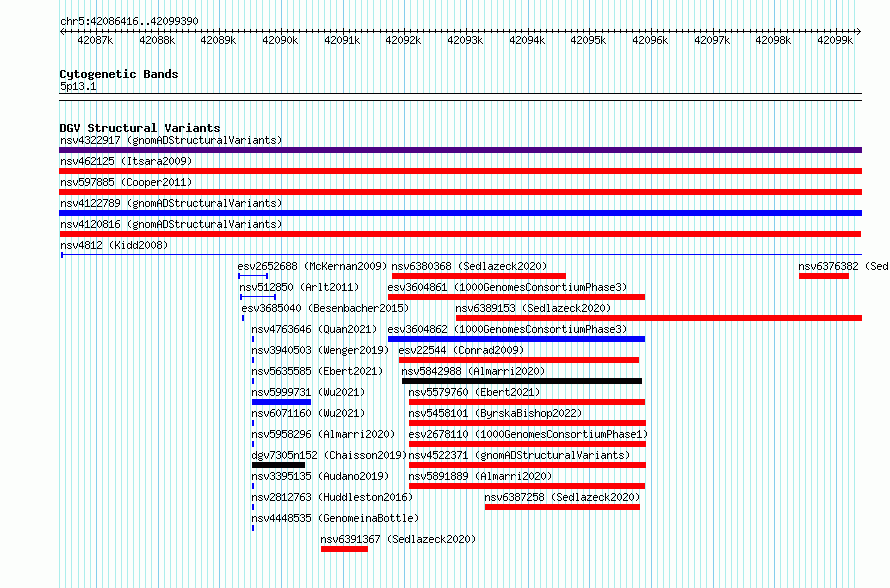Click the 42097k ruler label
This screenshot has height=588, width=890.
click(712, 40)
